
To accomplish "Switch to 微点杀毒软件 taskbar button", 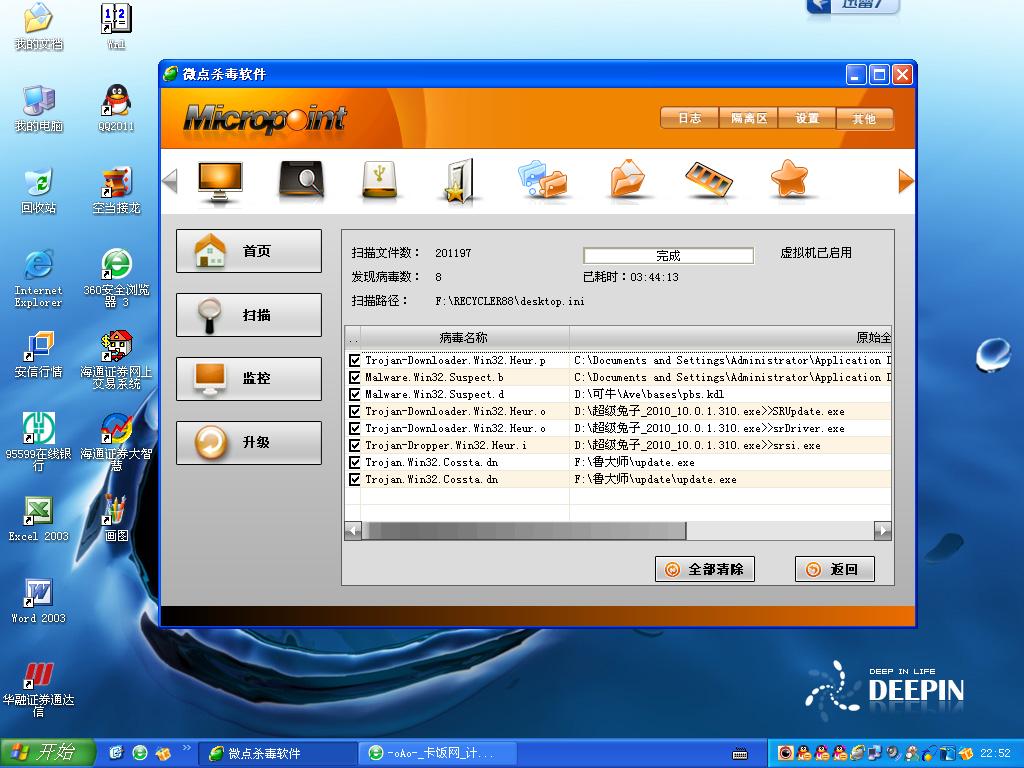I will coord(276,754).
